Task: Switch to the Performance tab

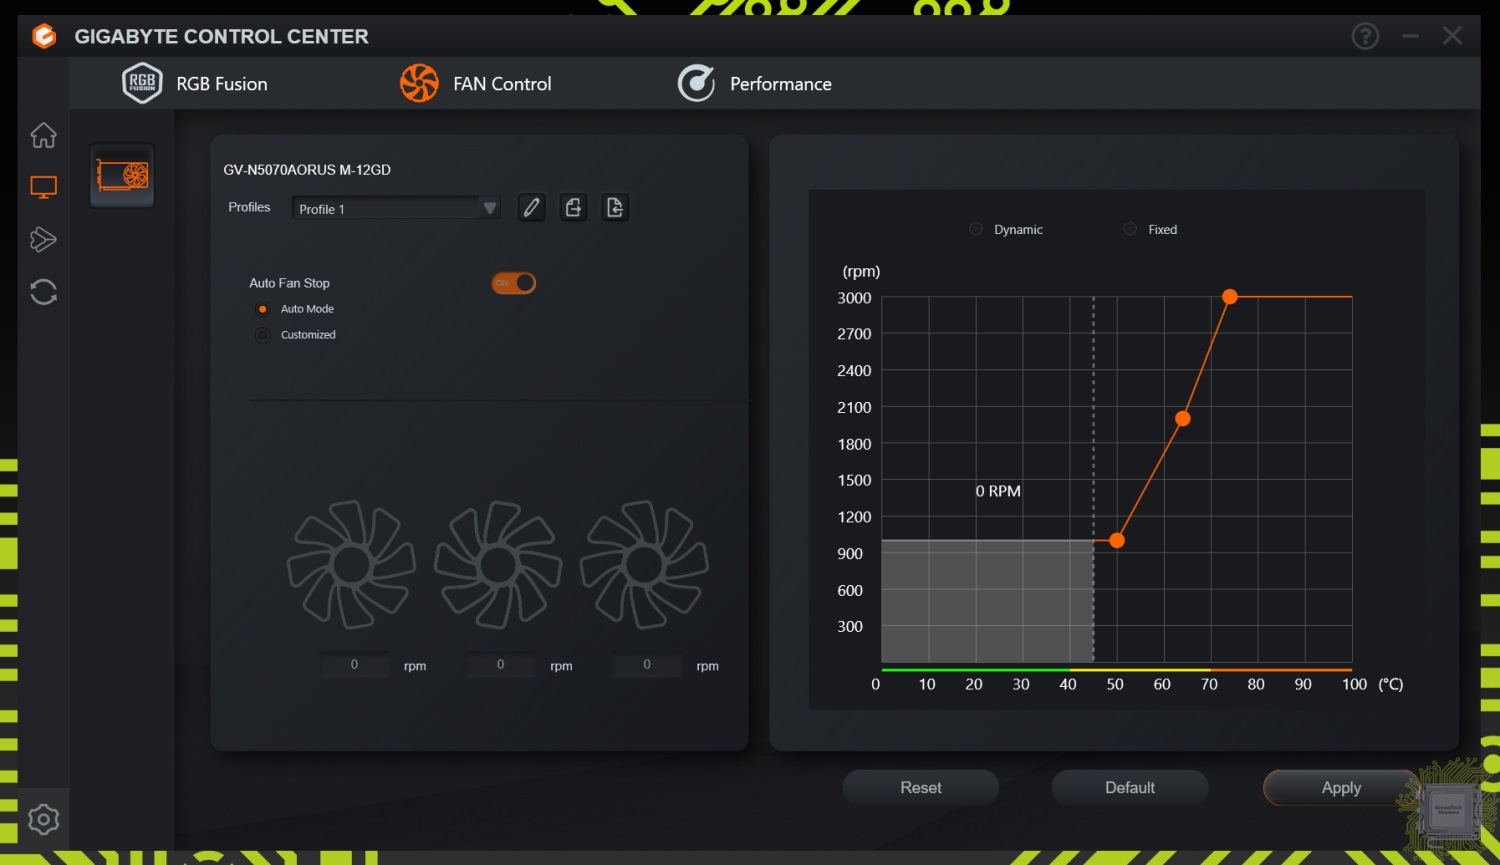Action: 755,84
